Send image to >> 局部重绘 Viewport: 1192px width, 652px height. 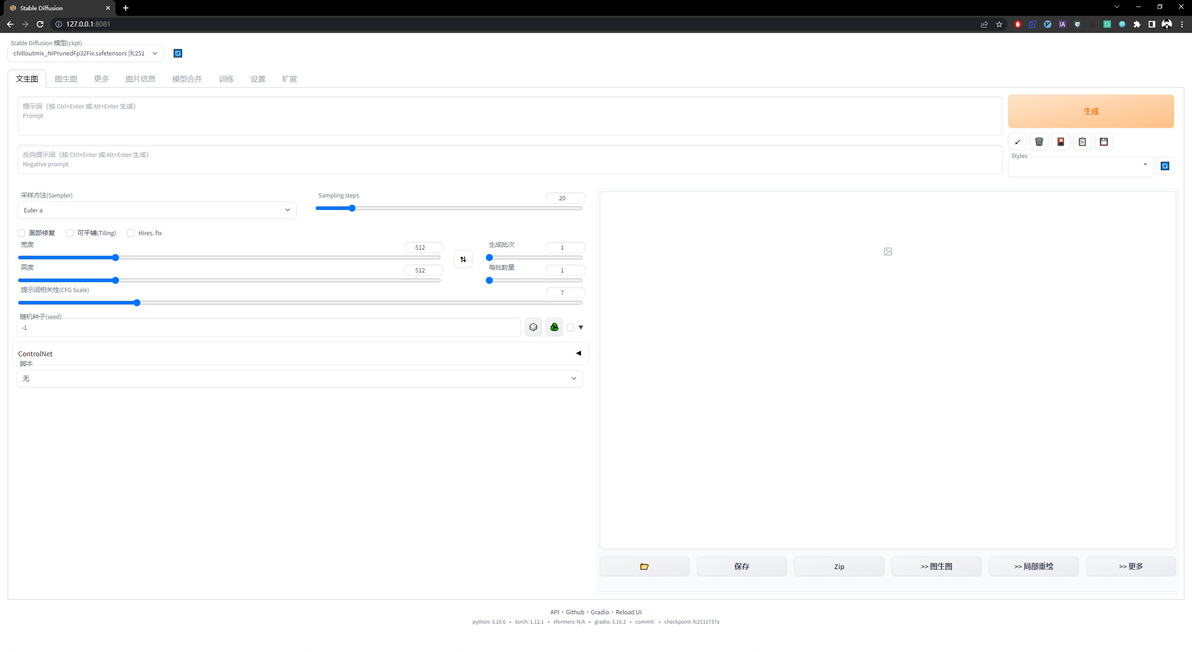1034,566
